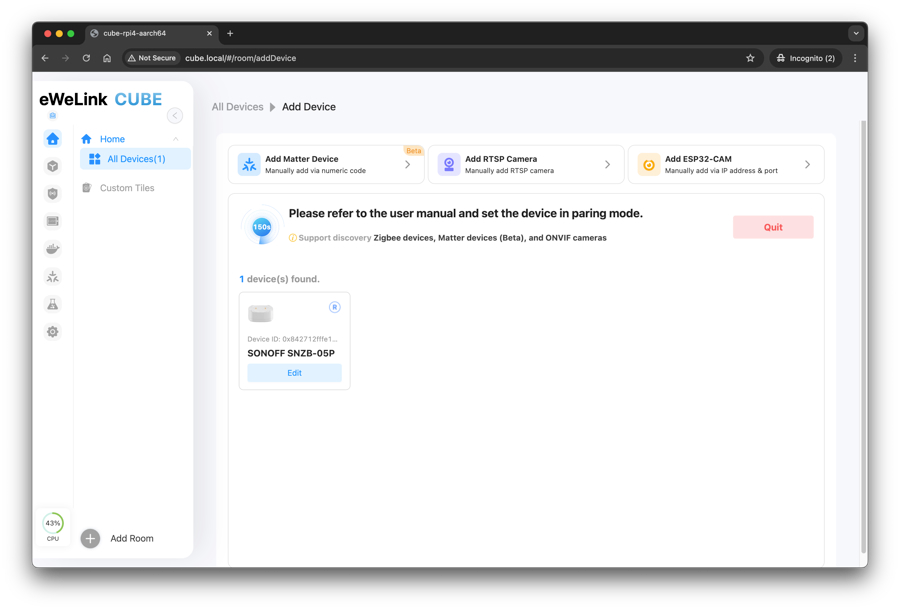Select All Devices(1) in sidebar

point(136,159)
